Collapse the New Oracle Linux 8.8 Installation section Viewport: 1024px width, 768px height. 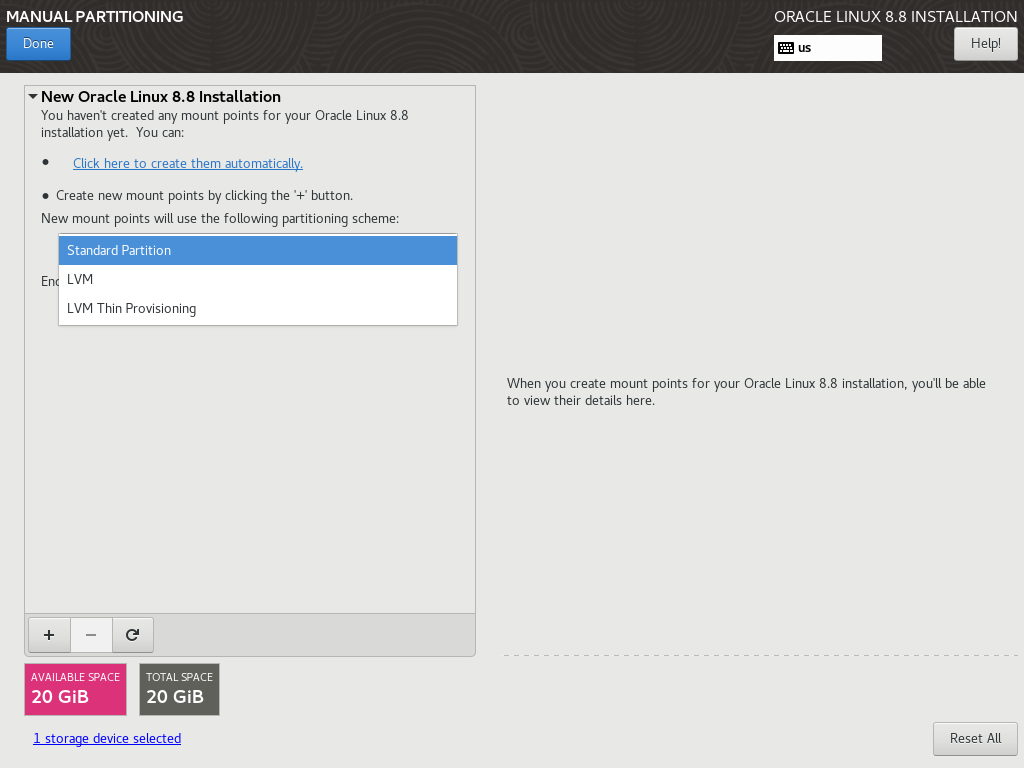tap(33, 97)
